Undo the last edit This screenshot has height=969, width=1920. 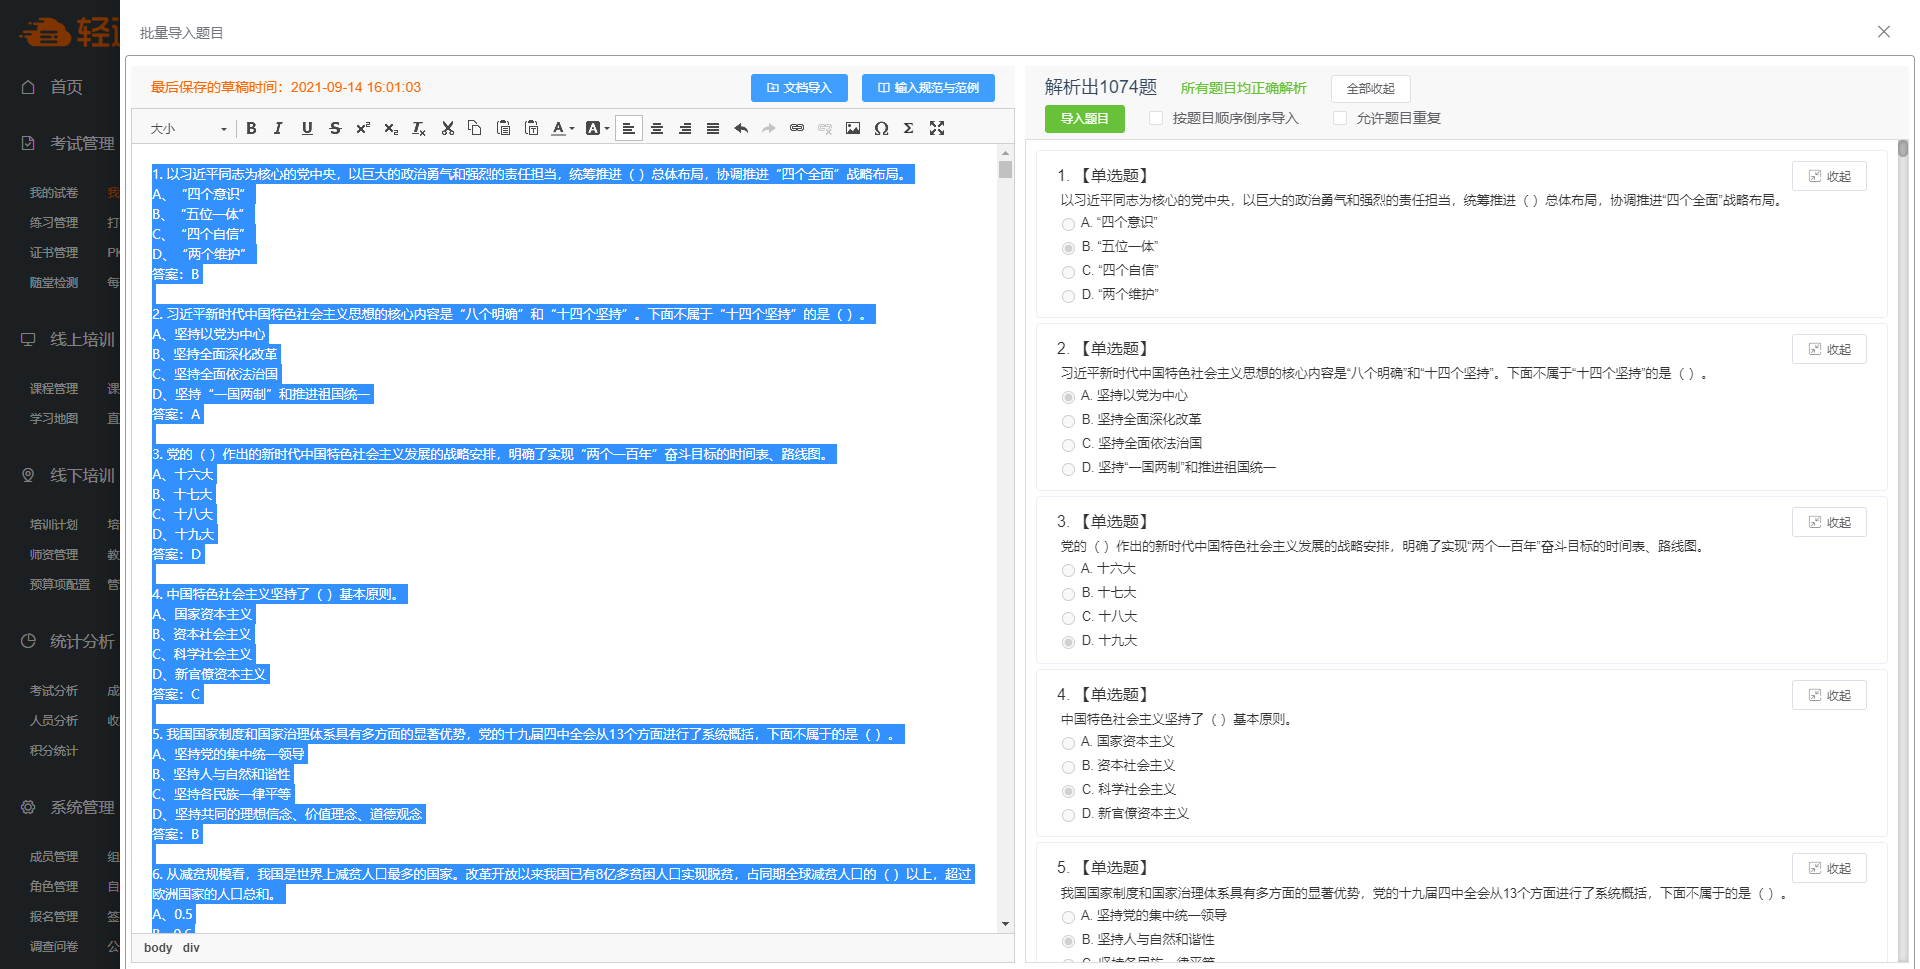(x=741, y=128)
